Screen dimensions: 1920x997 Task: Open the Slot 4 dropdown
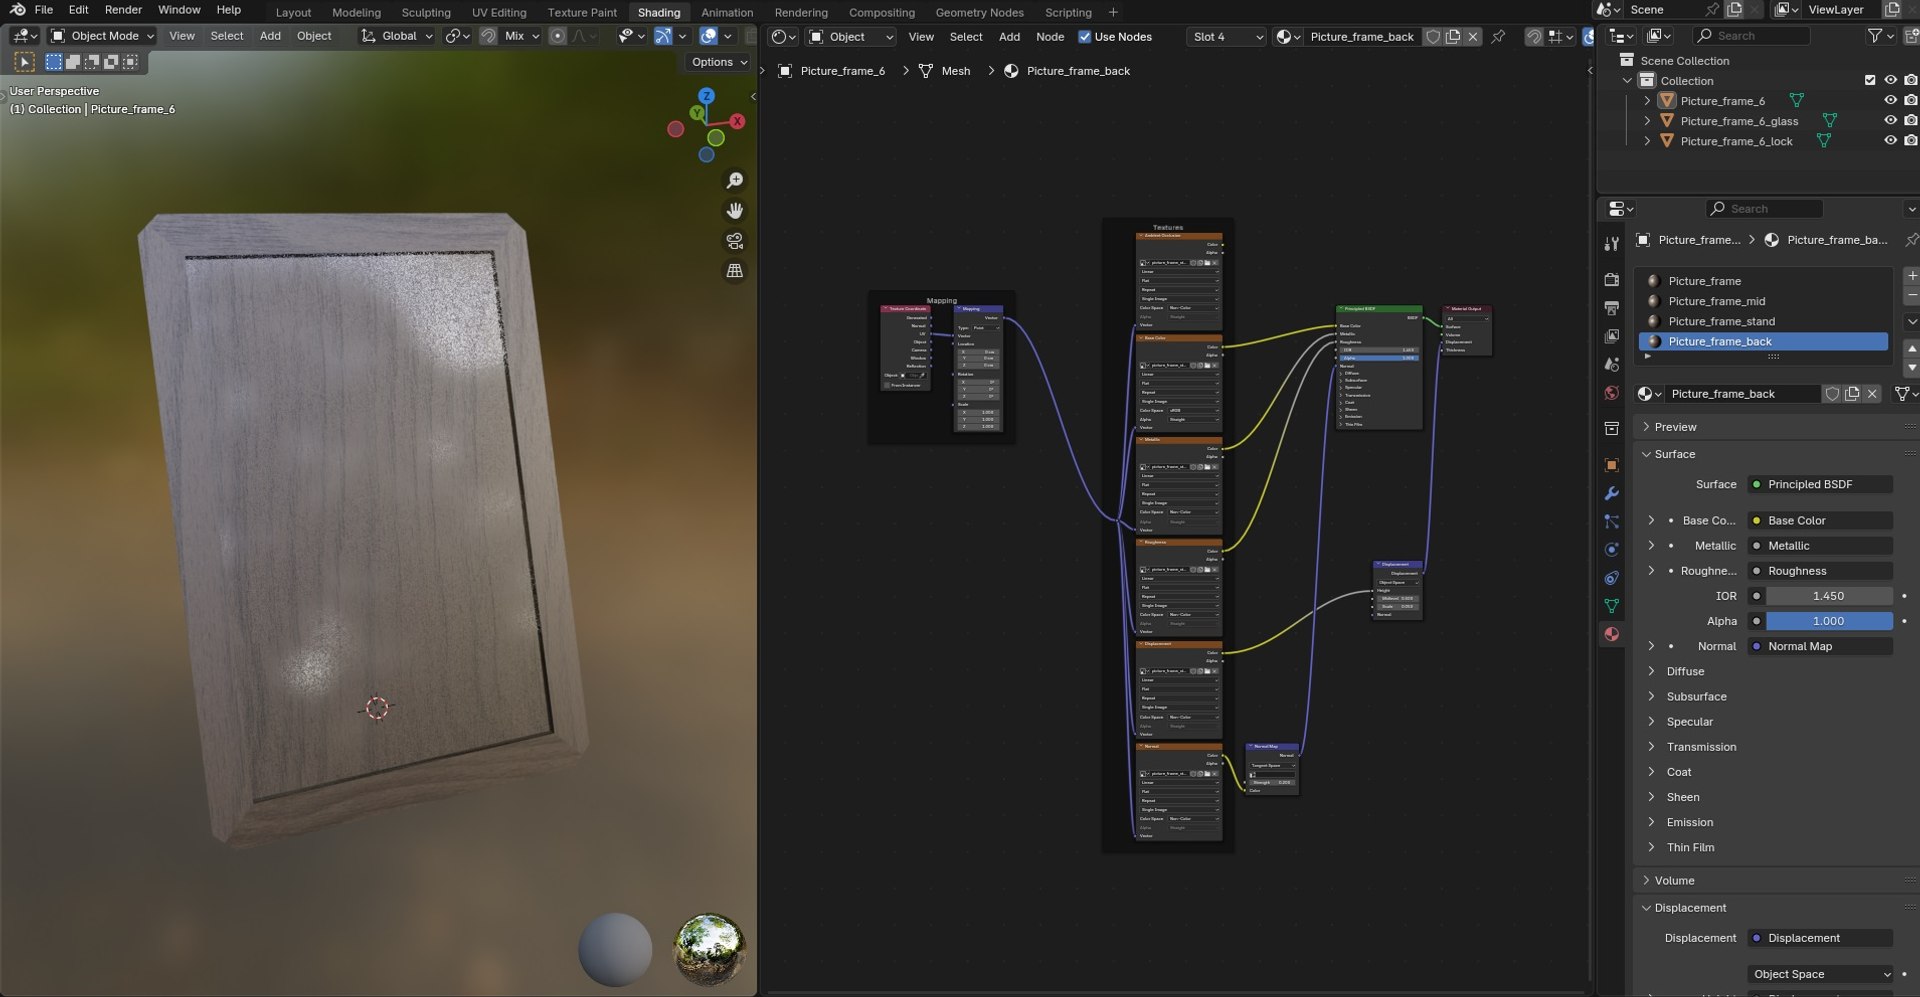point(1226,37)
